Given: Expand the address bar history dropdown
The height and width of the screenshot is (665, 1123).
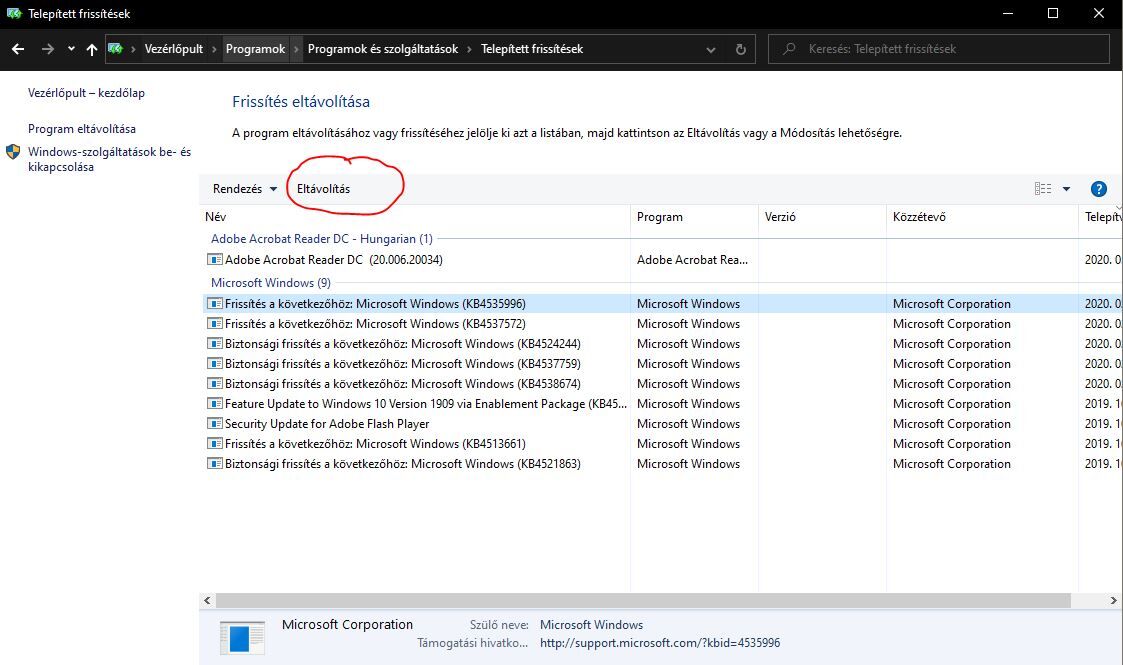Looking at the screenshot, I should pyautogui.click(x=711, y=49).
